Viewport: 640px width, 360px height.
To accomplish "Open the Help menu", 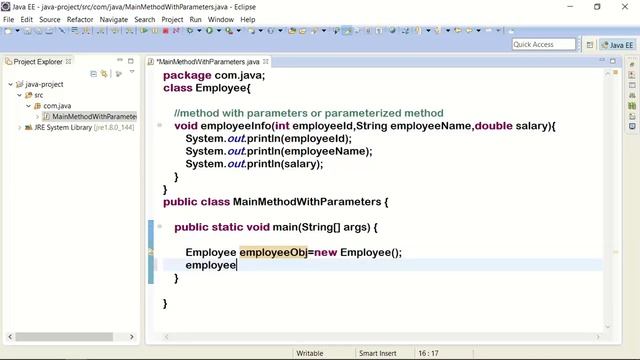I will coord(248,20).
